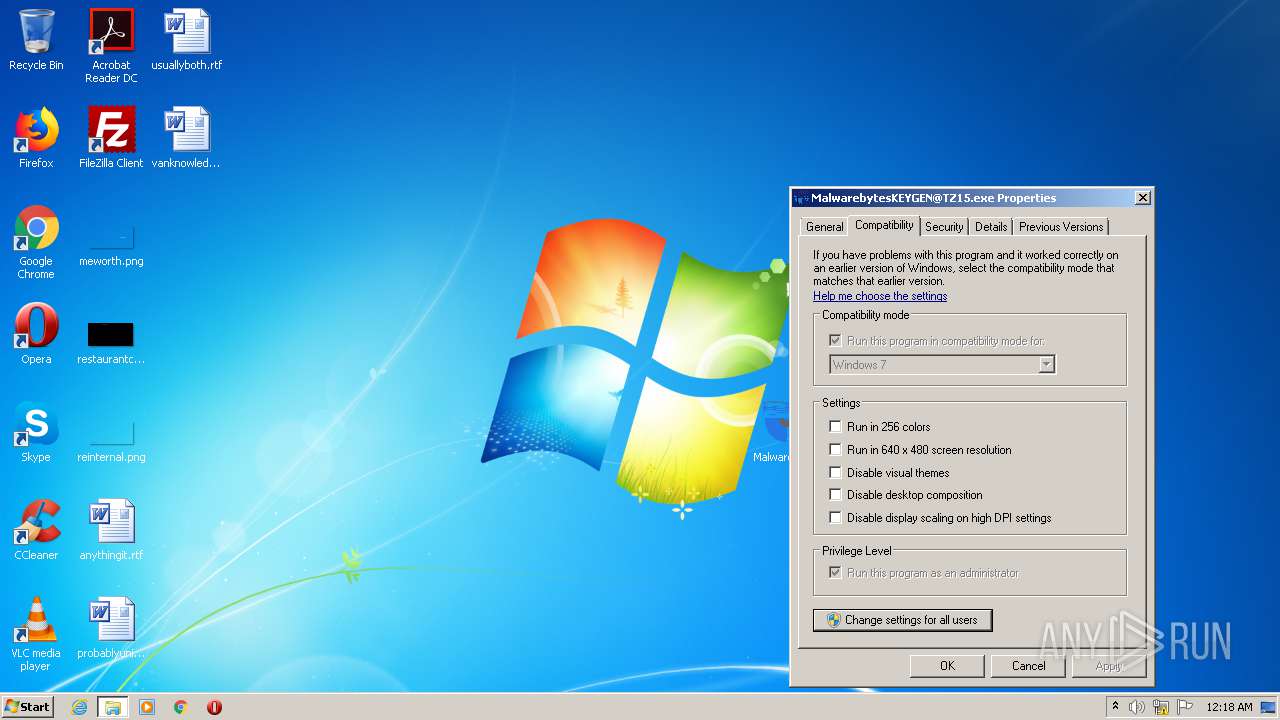Screen dimensions: 1280x720
Task: Confirm with the OK button
Action: 947,666
